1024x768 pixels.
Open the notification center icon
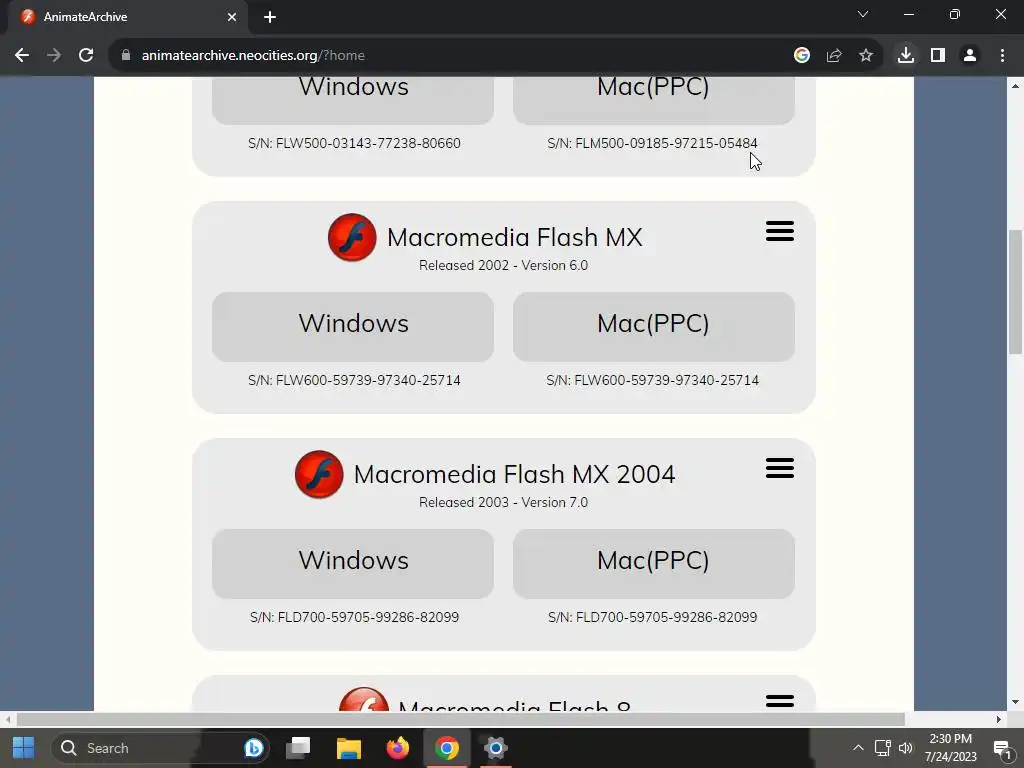coord(1003,749)
